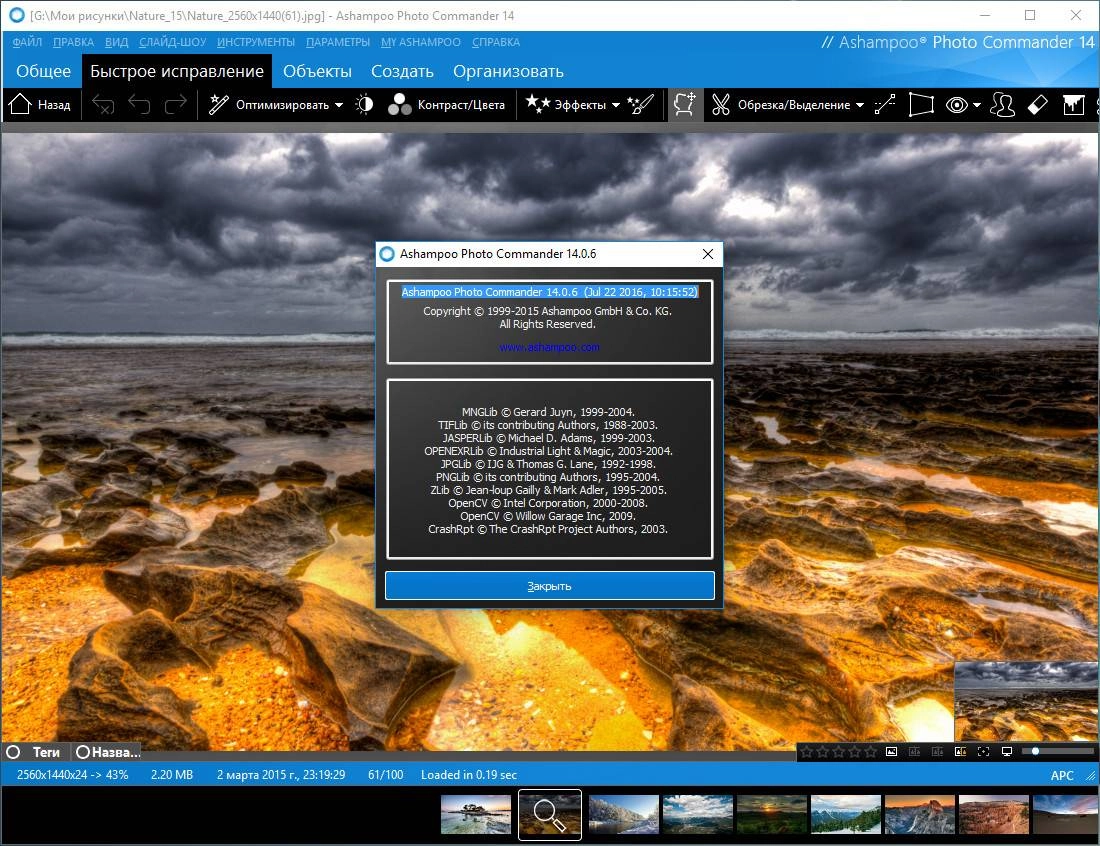Click the selected version text line
1100x846 pixels.
tap(549, 292)
